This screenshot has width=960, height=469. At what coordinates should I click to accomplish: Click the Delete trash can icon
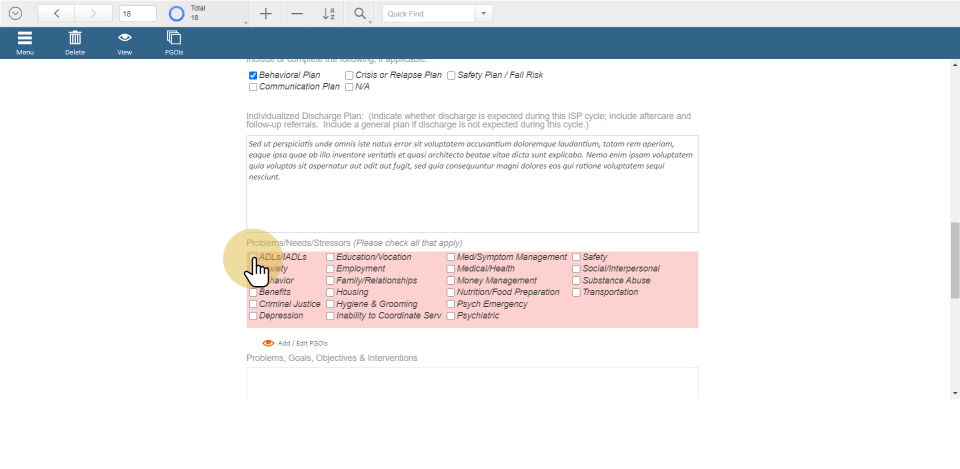pos(75,39)
